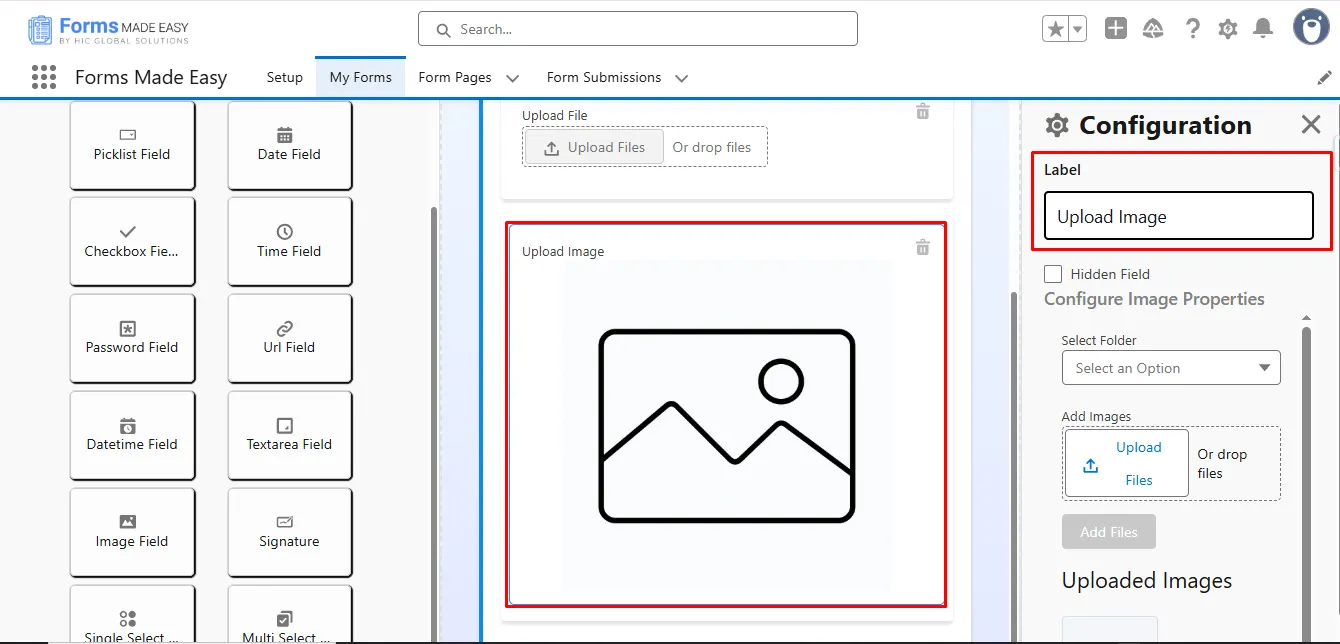Open the Help question mark icon
The height and width of the screenshot is (644, 1340).
click(1192, 29)
